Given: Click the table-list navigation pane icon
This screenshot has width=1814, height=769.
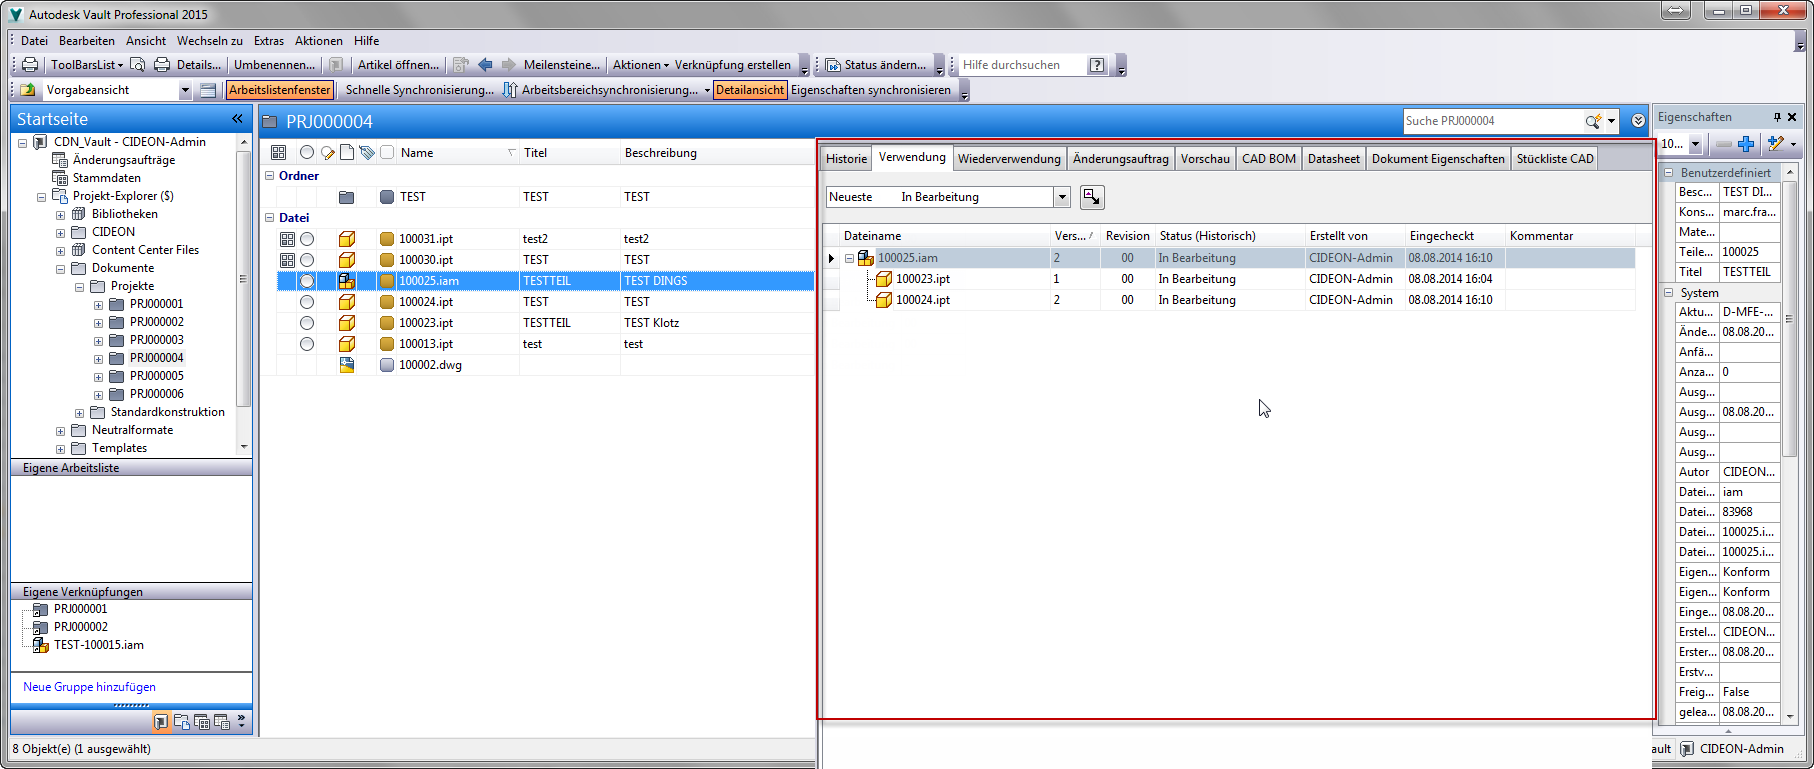Looking at the screenshot, I should pos(222,722).
